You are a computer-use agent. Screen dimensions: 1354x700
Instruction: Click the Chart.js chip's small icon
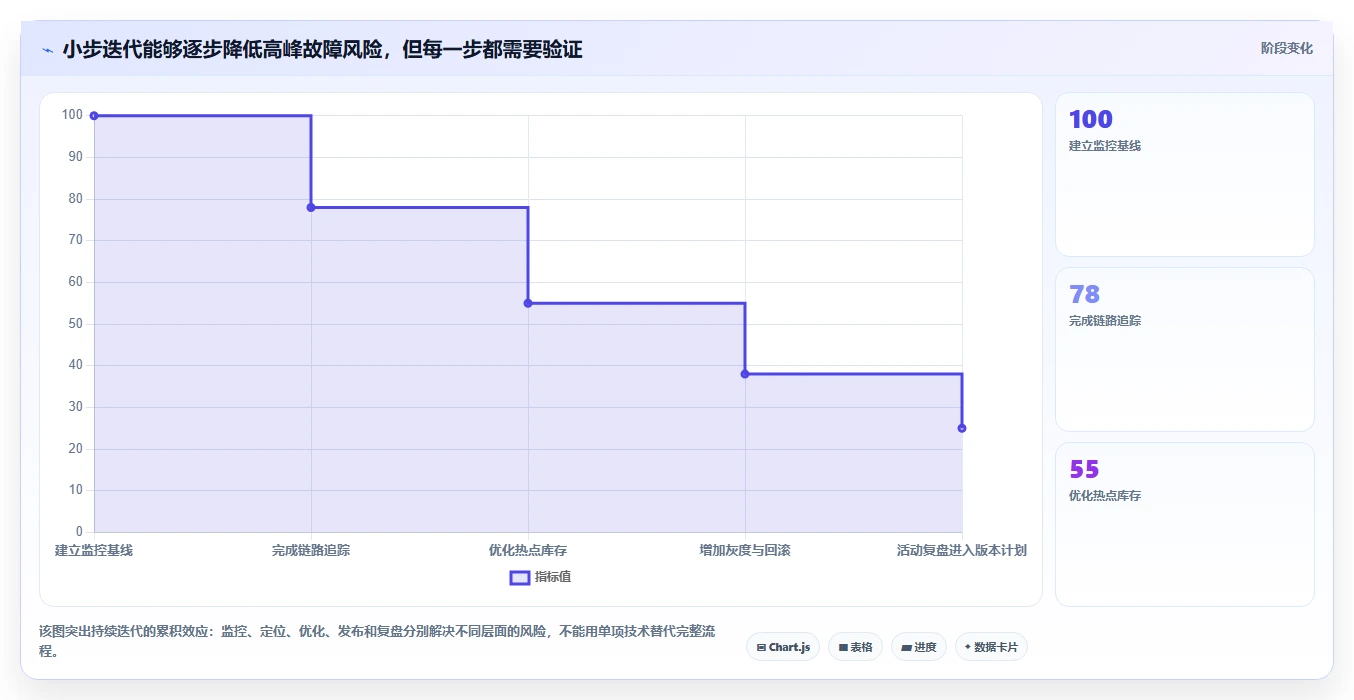tap(762, 648)
